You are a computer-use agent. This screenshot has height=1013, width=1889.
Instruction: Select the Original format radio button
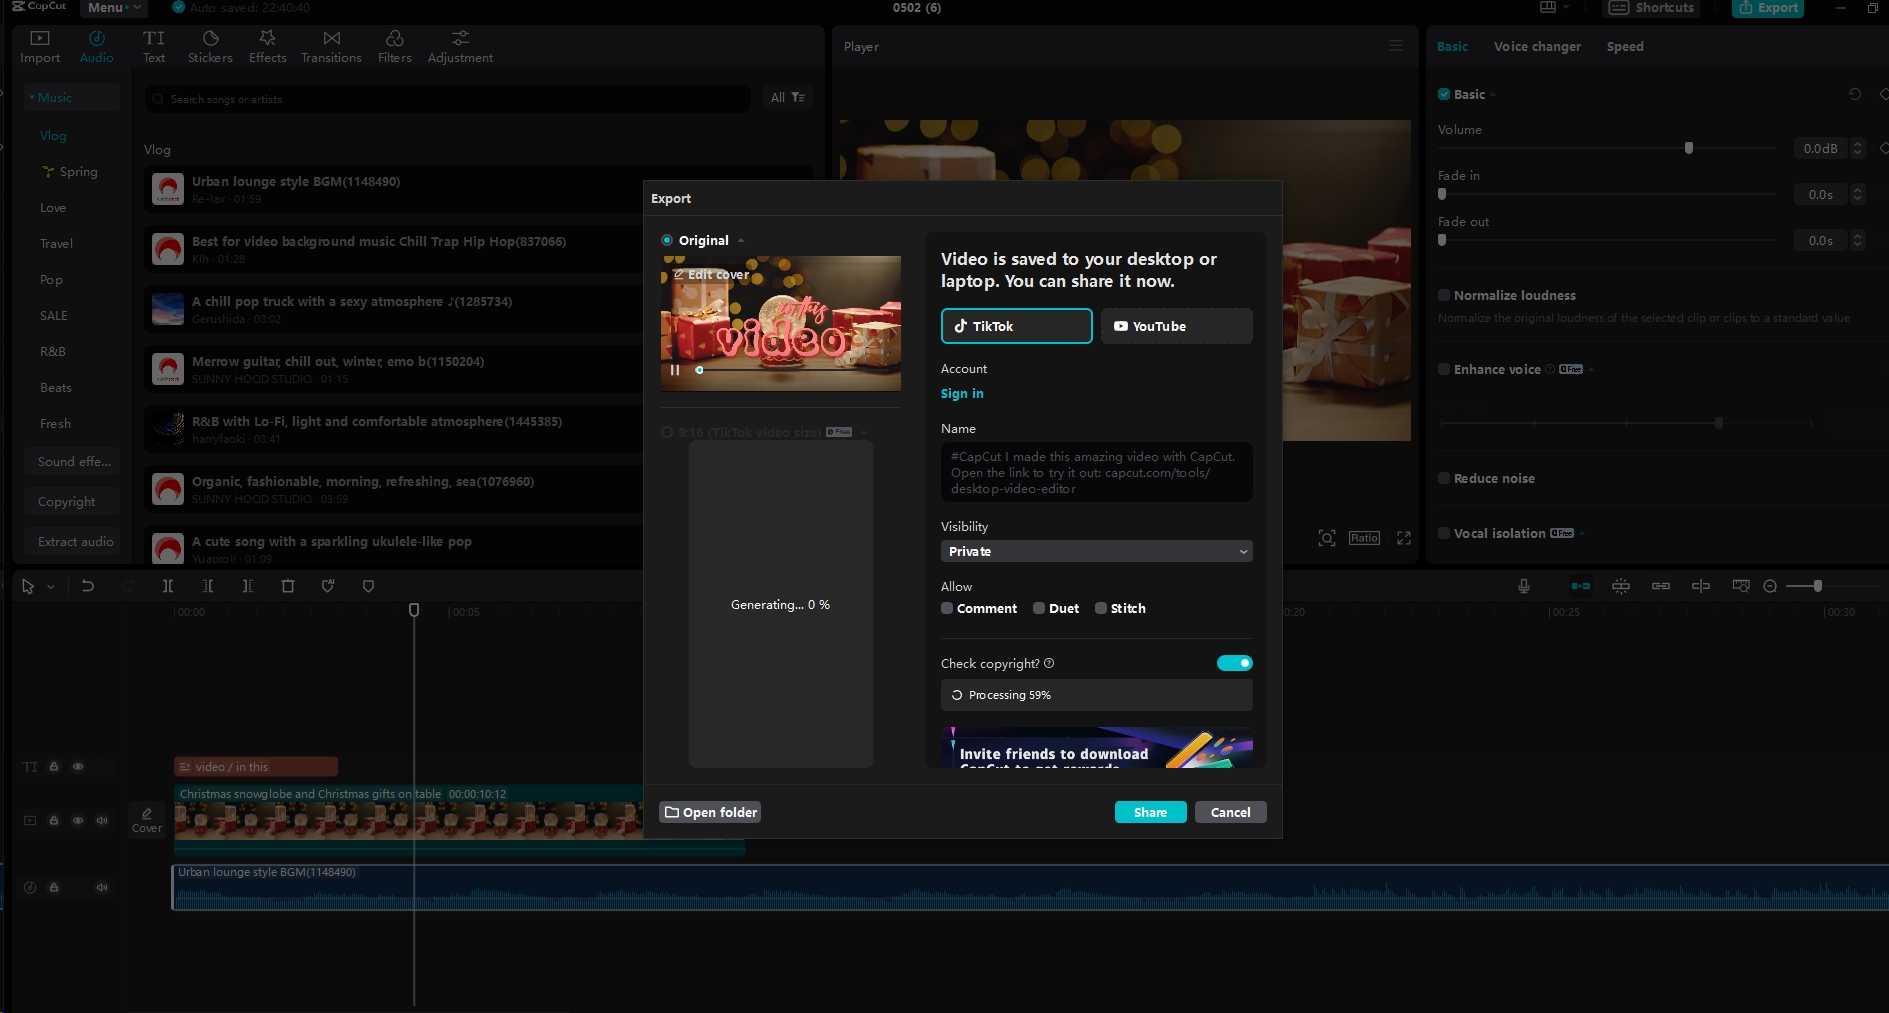(x=667, y=240)
